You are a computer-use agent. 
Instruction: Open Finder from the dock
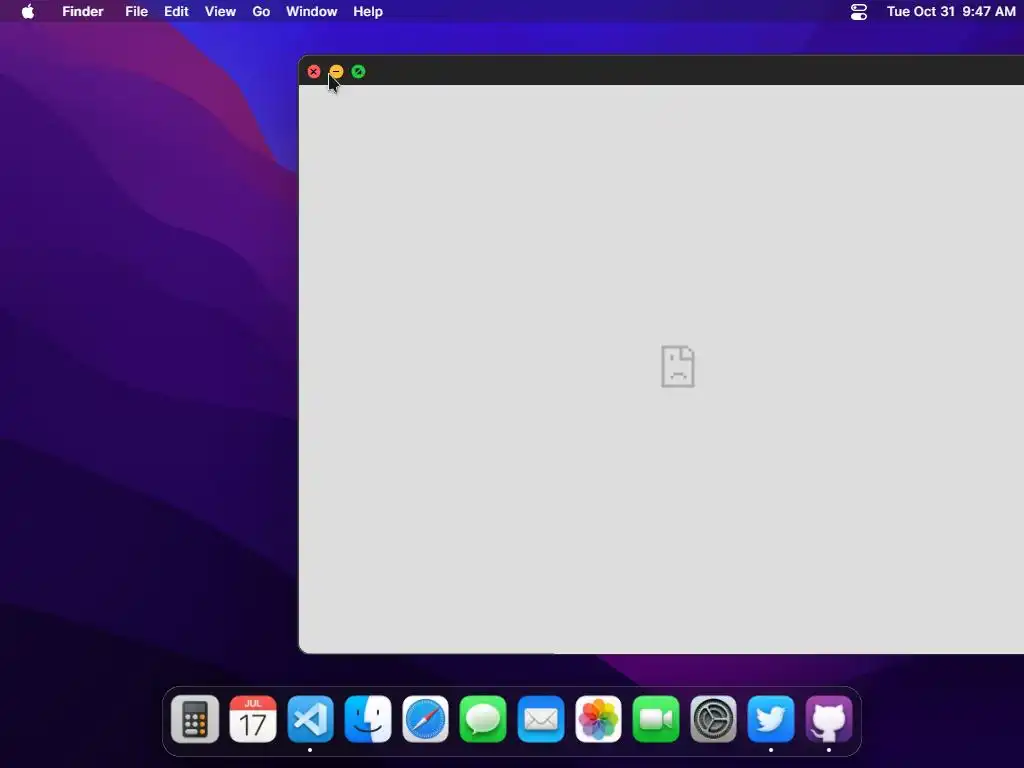368,719
